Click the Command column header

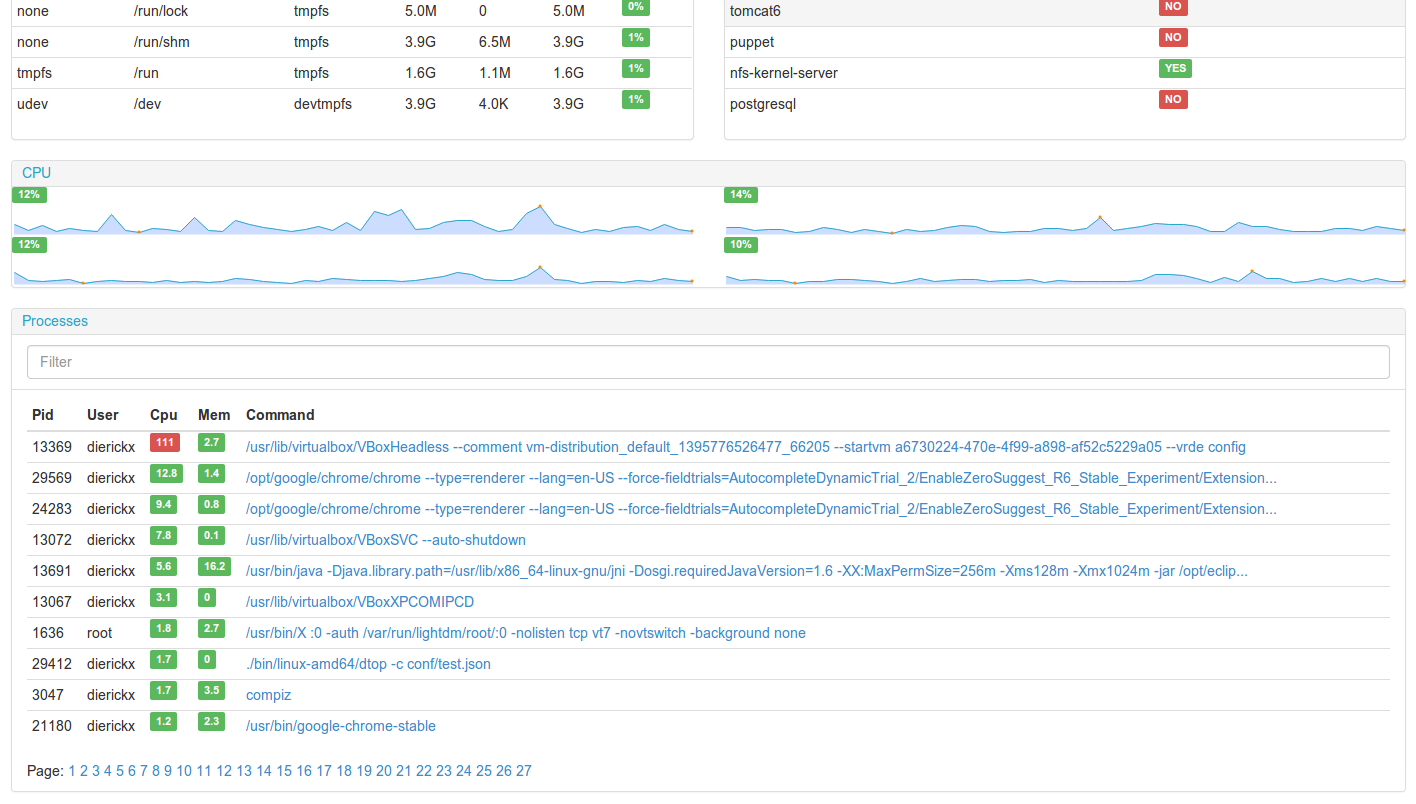click(280, 415)
